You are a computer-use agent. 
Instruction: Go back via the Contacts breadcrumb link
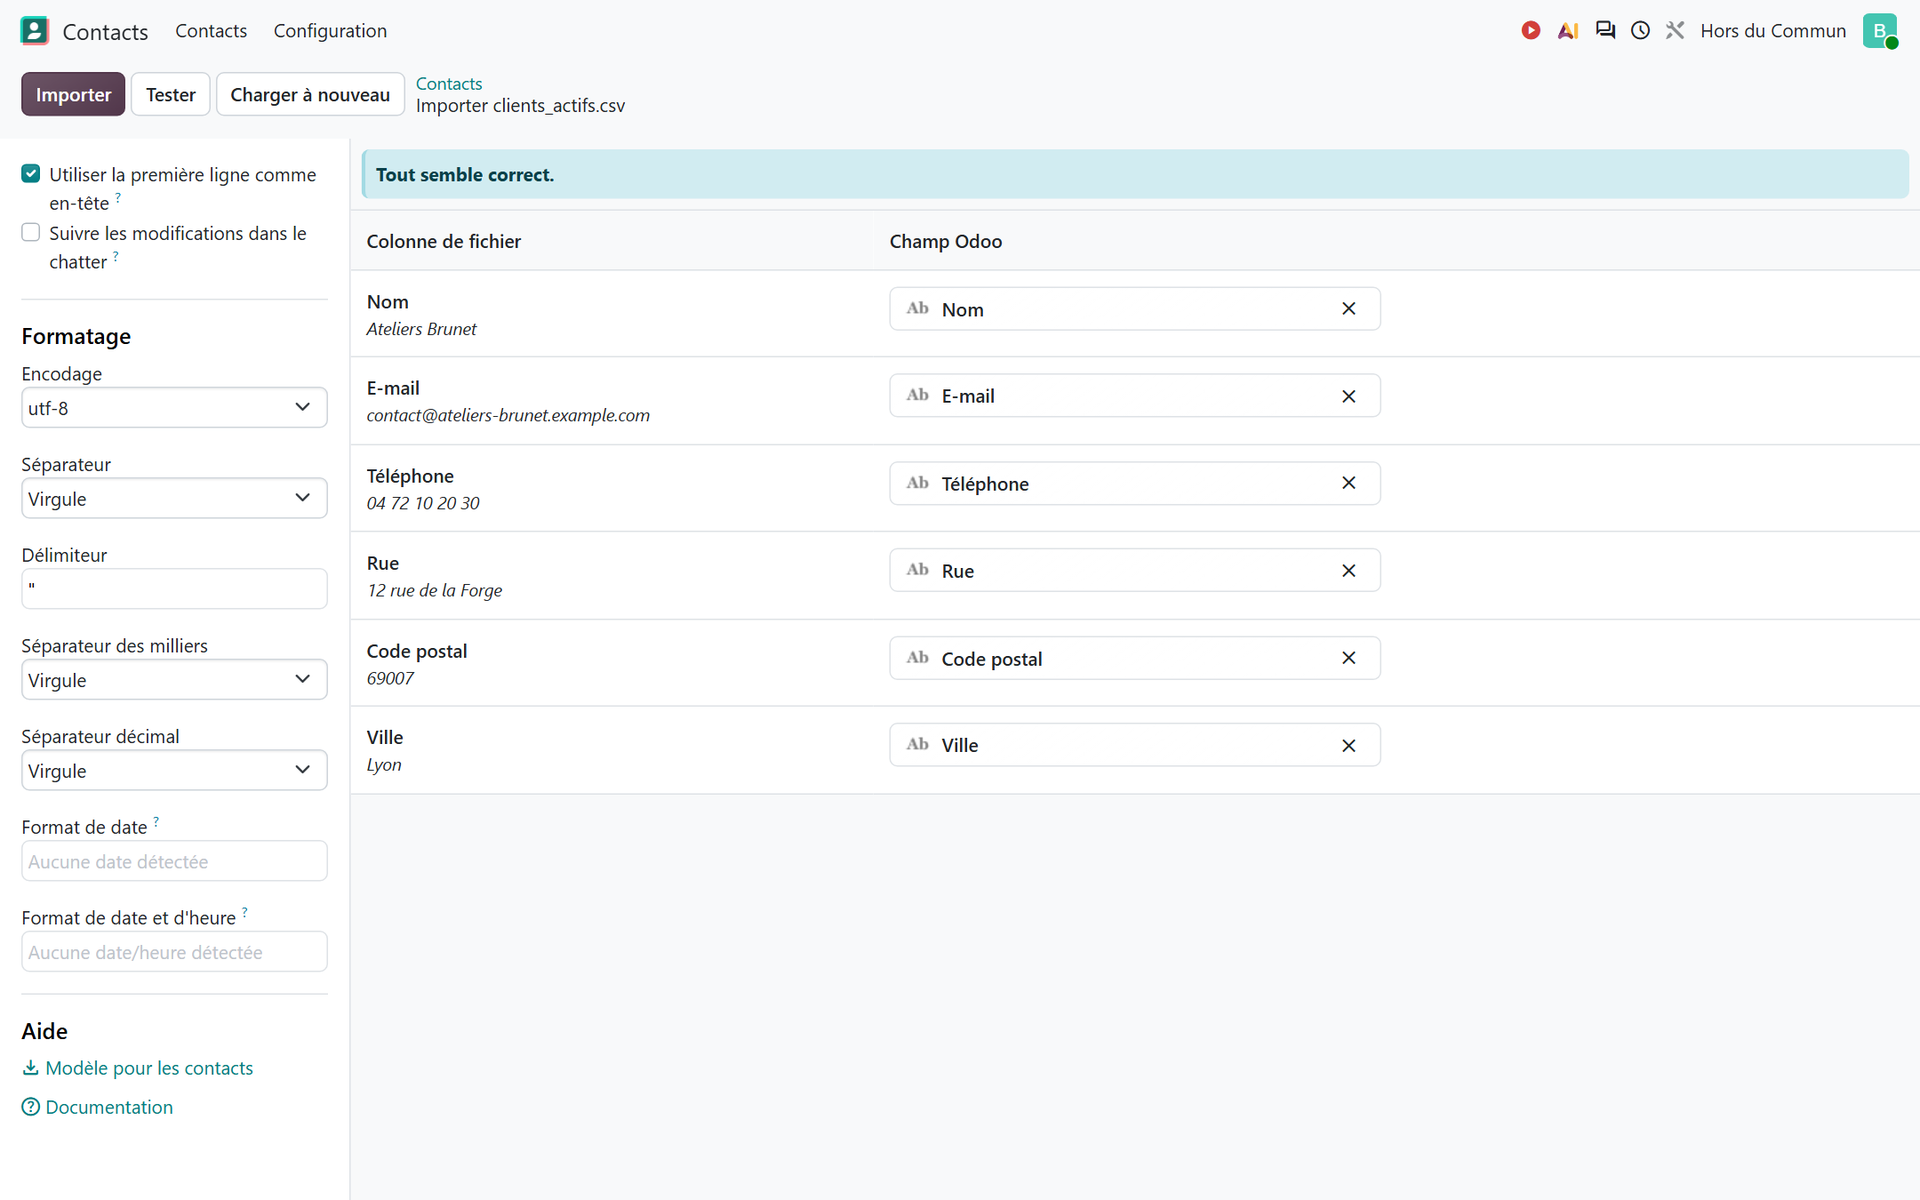(449, 84)
